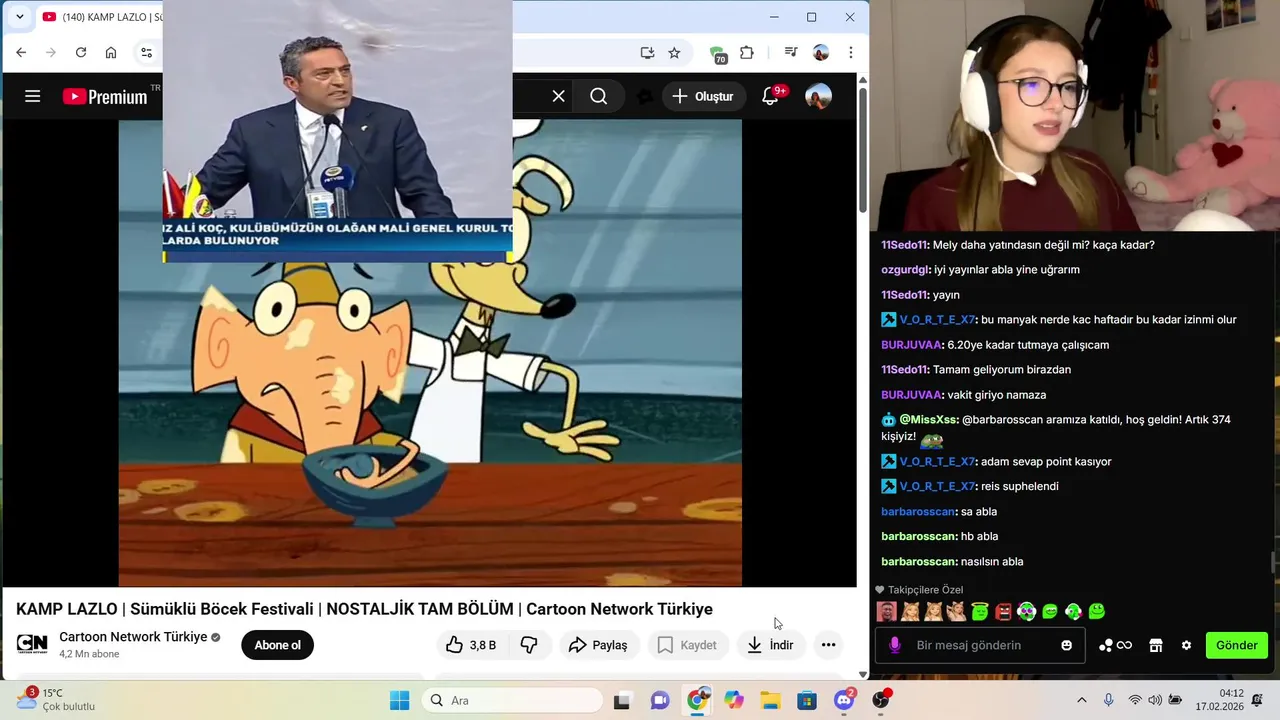Like the video showing 3,8 B
The height and width of the screenshot is (720, 1280).
[470, 645]
